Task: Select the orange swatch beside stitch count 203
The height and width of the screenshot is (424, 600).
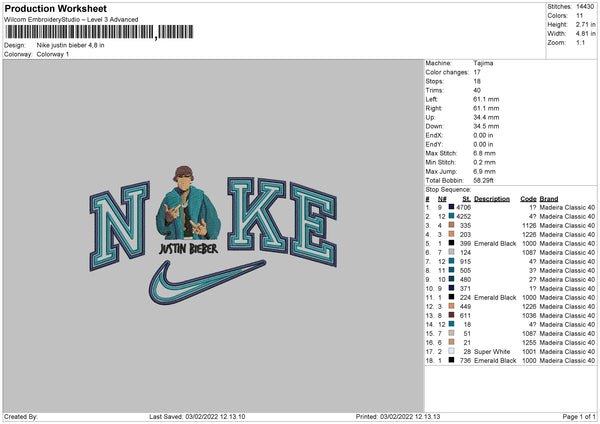Action: click(x=451, y=234)
